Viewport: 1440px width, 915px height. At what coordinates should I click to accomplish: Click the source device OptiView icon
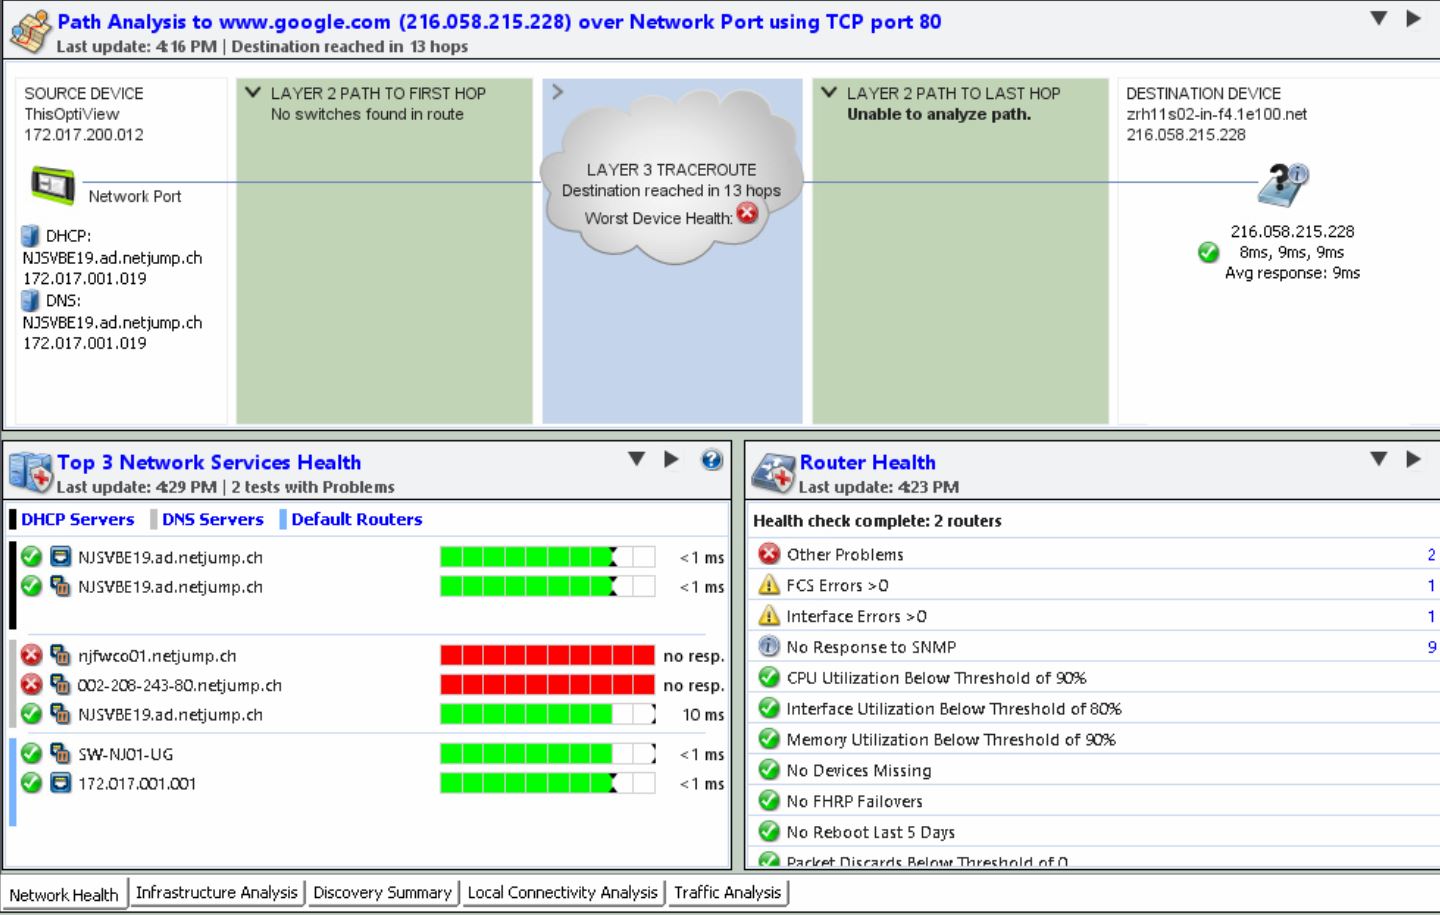tap(52, 186)
